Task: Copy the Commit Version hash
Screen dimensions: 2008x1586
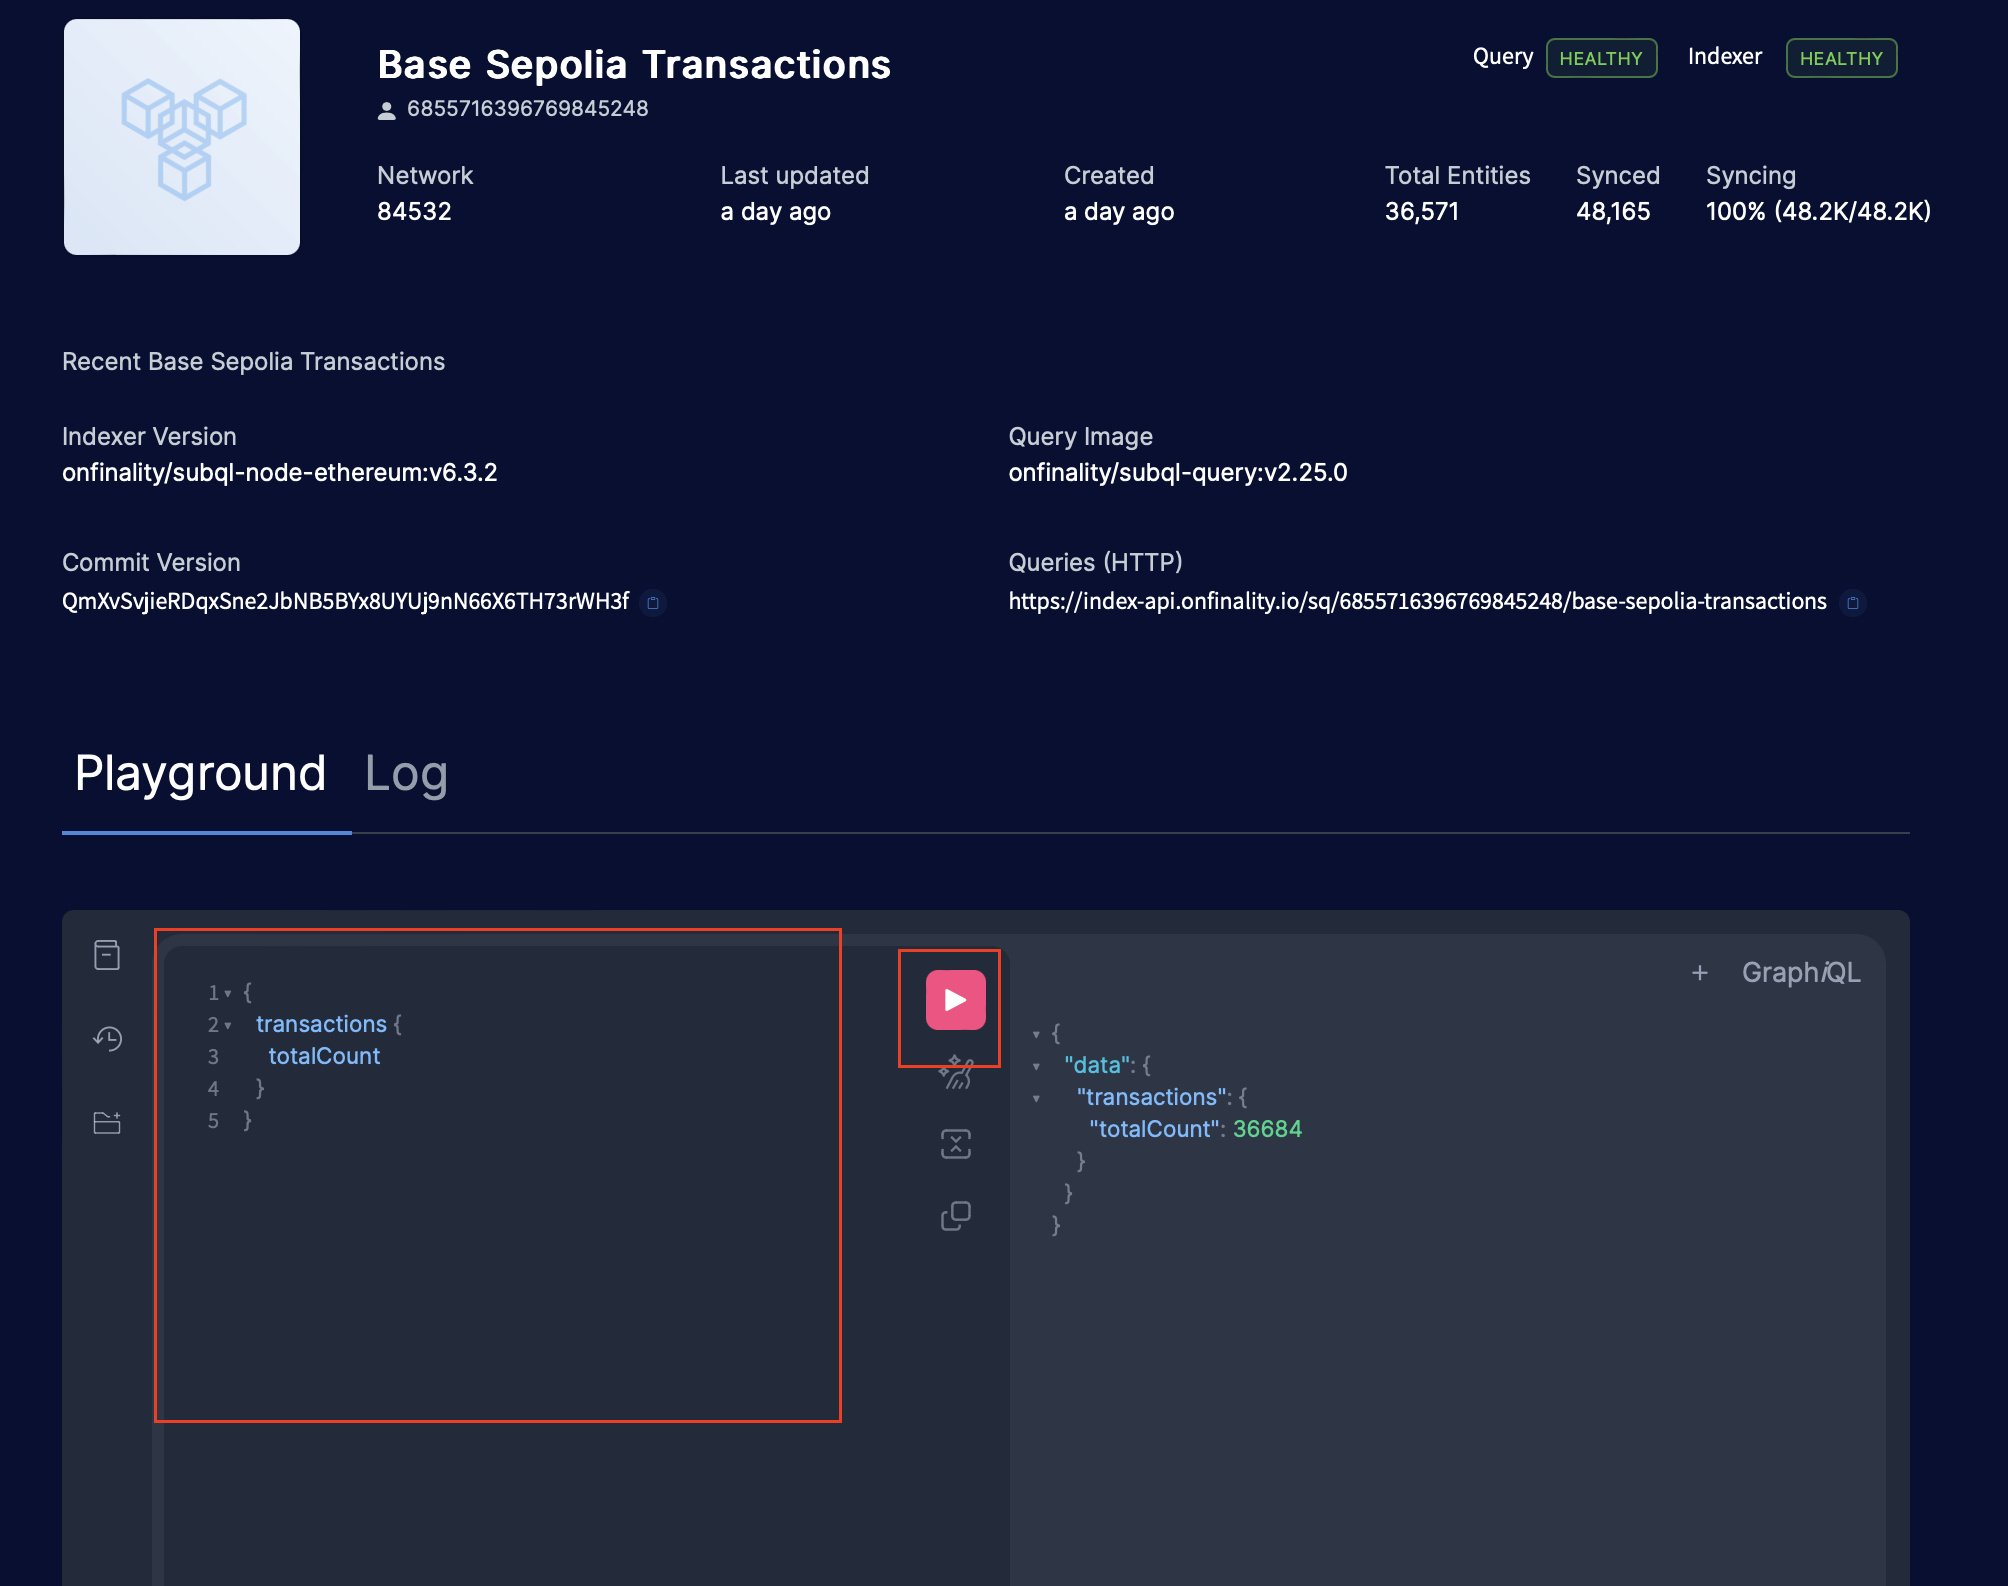Action: click(x=653, y=603)
